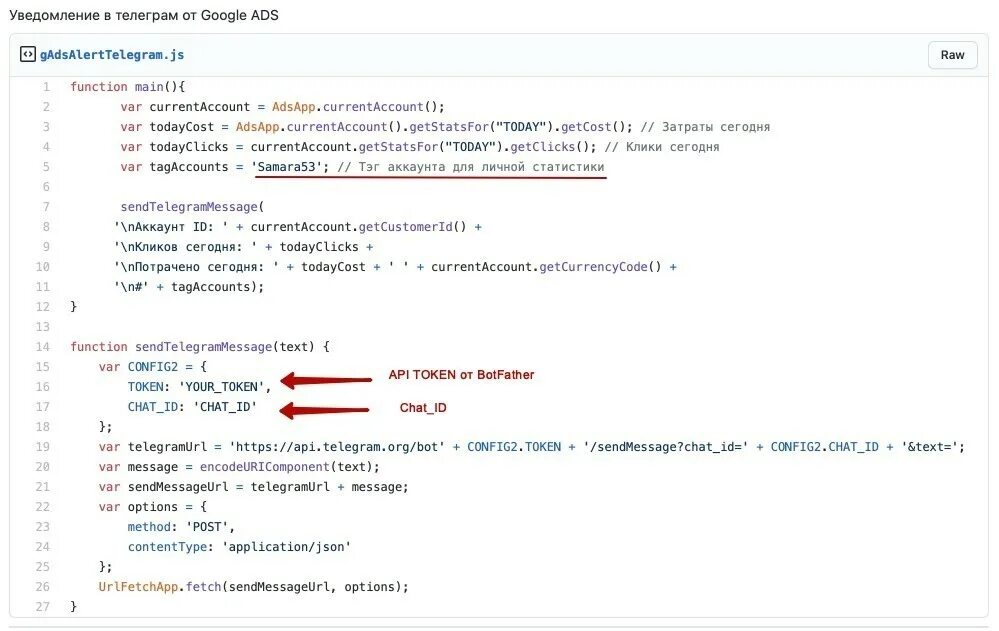Screen dimensions: 999x631
Task: Click line number 19
Action: [x=43, y=447]
